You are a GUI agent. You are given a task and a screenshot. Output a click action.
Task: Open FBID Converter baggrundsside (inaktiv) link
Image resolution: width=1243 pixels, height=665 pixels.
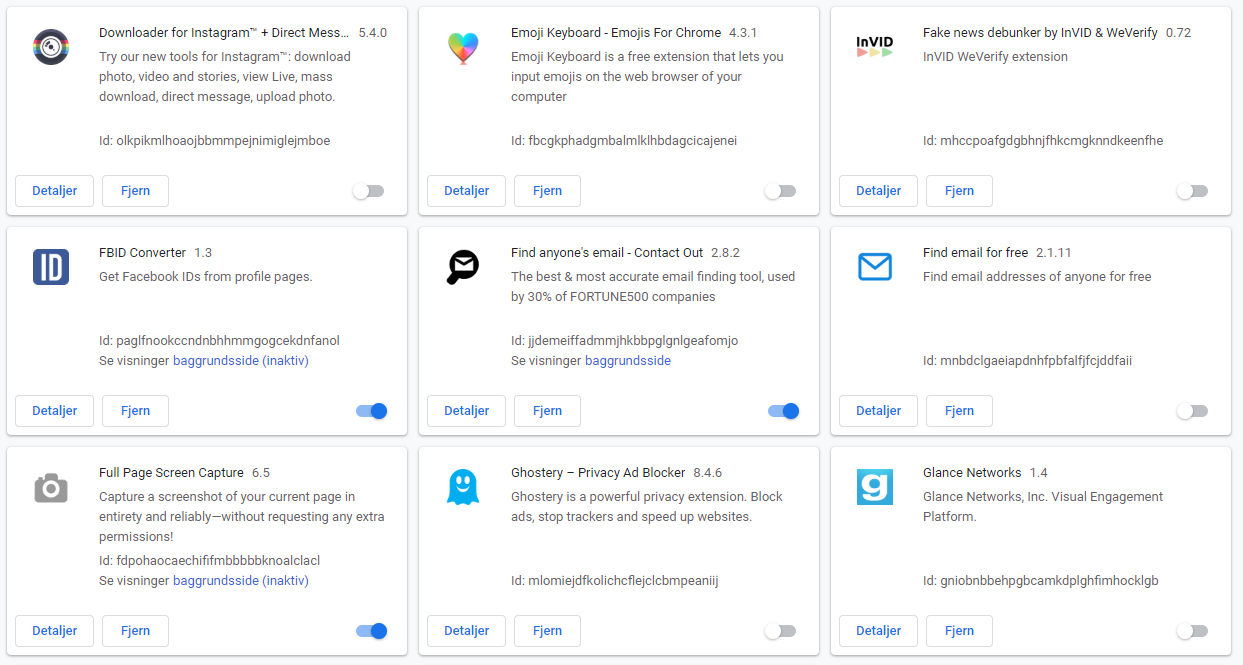click(x=241, y=361)
